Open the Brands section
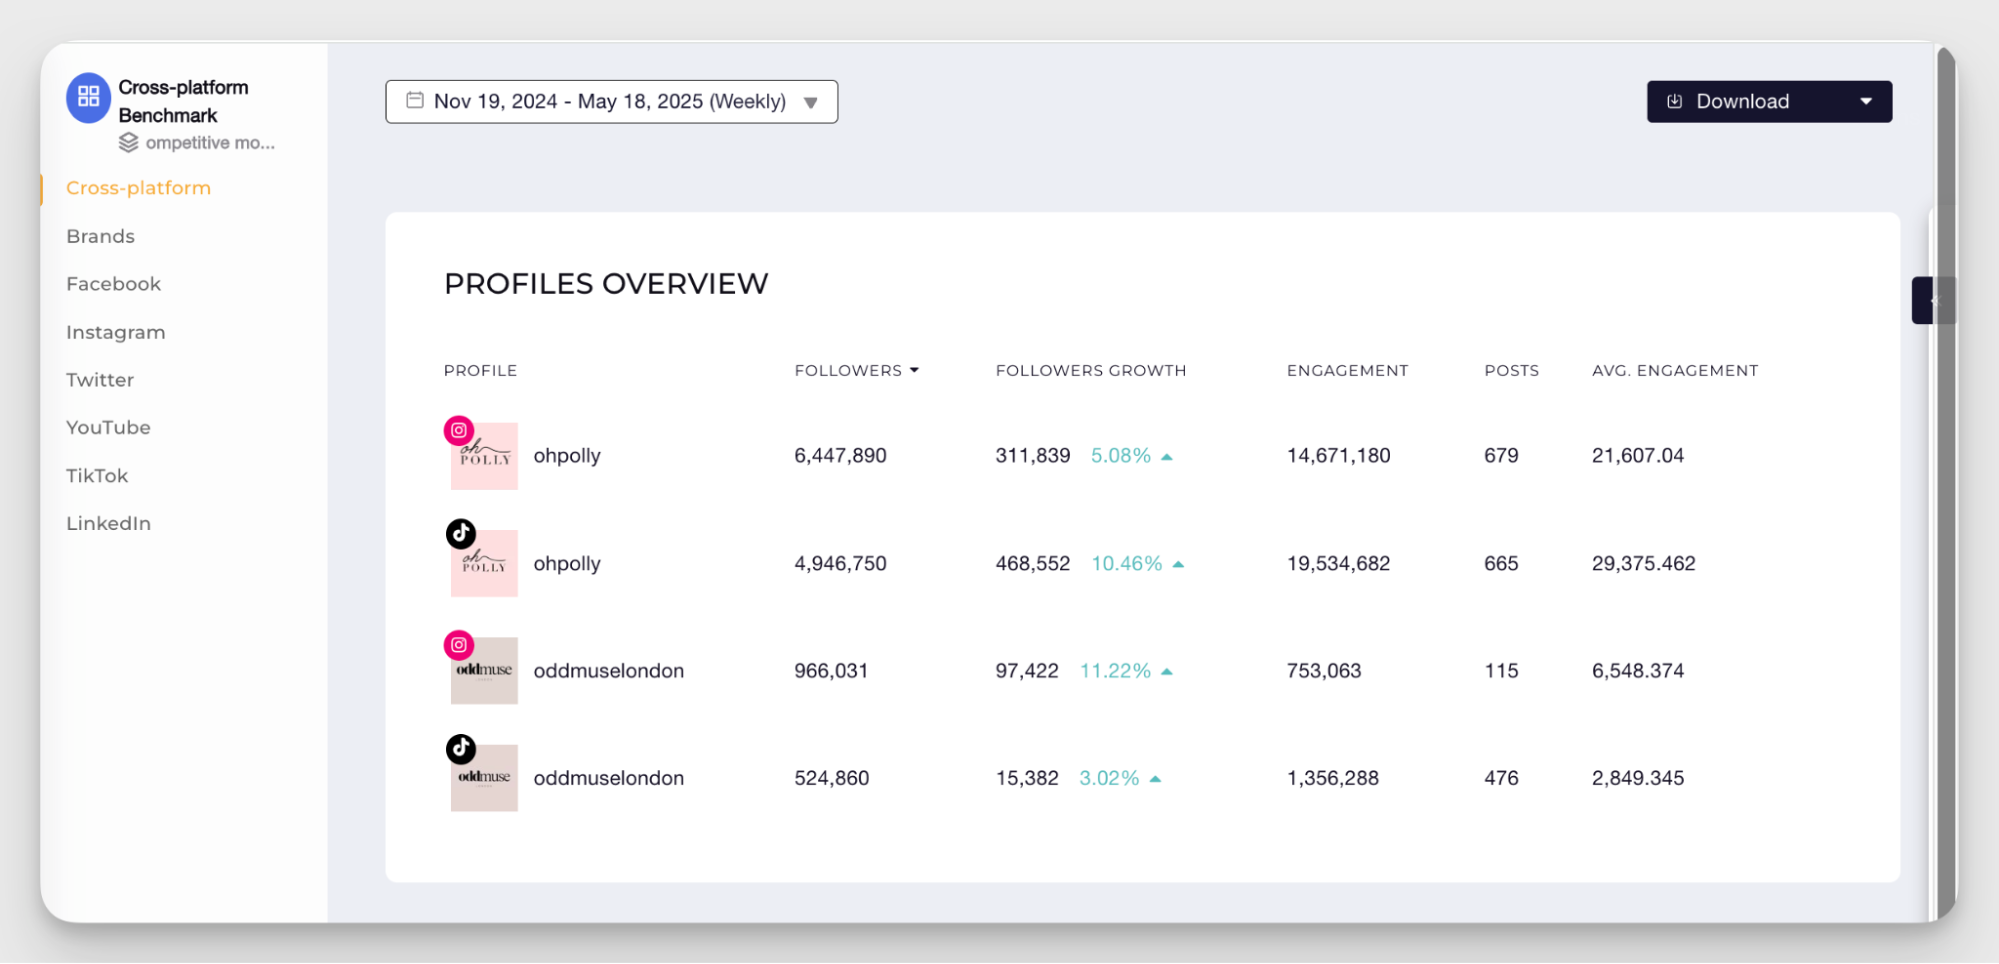 [x=100, y=236]
